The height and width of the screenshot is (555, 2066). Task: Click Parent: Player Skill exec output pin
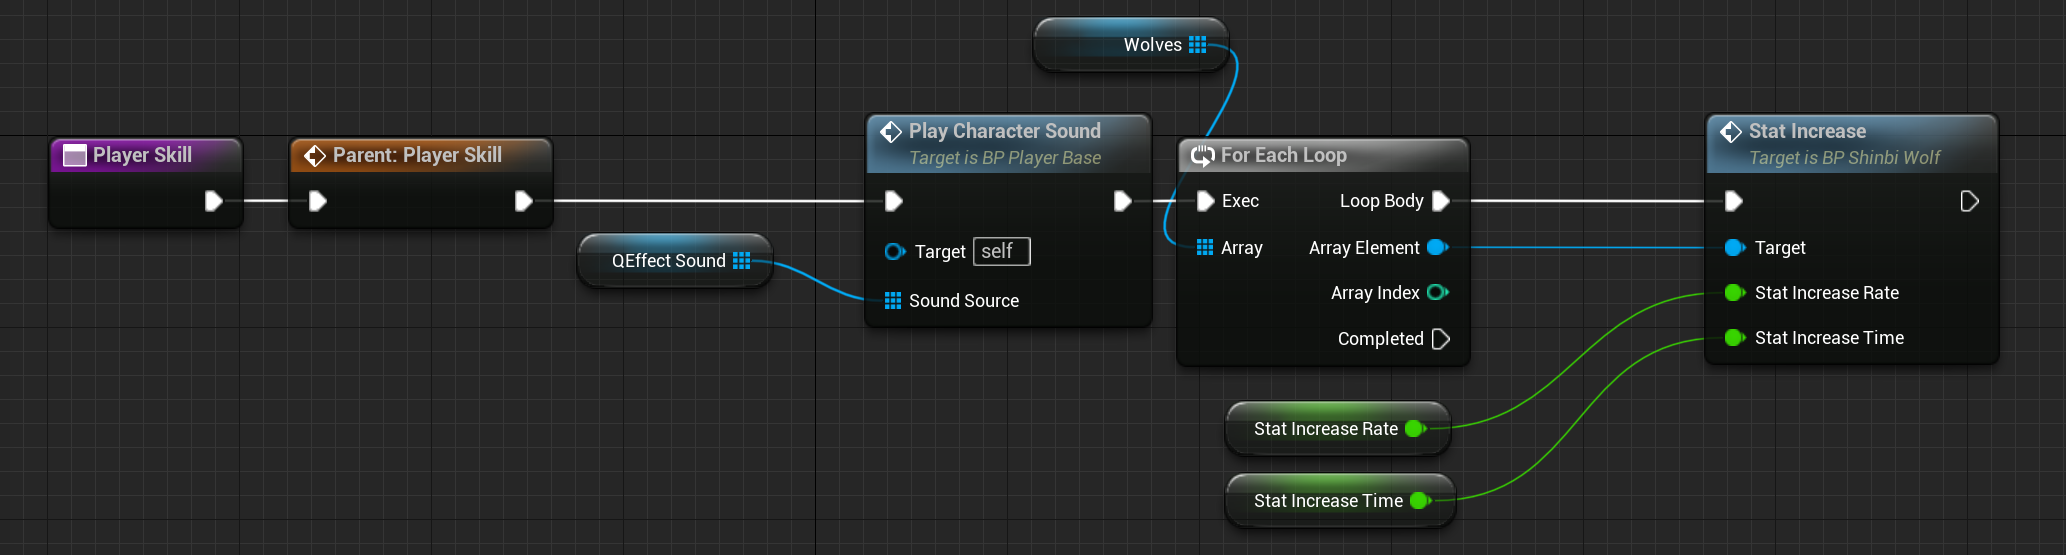pos(523,201)
